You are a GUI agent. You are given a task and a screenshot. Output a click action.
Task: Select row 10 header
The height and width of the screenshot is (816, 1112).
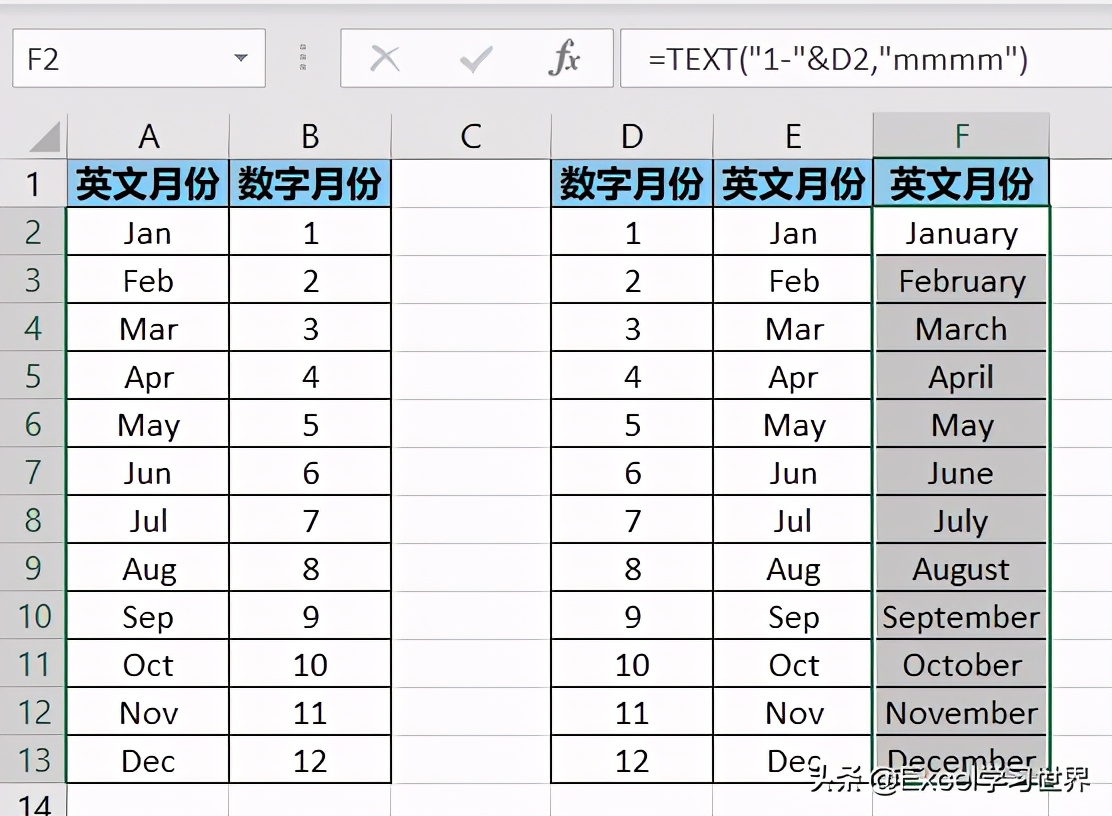click(x=33, y=615)
